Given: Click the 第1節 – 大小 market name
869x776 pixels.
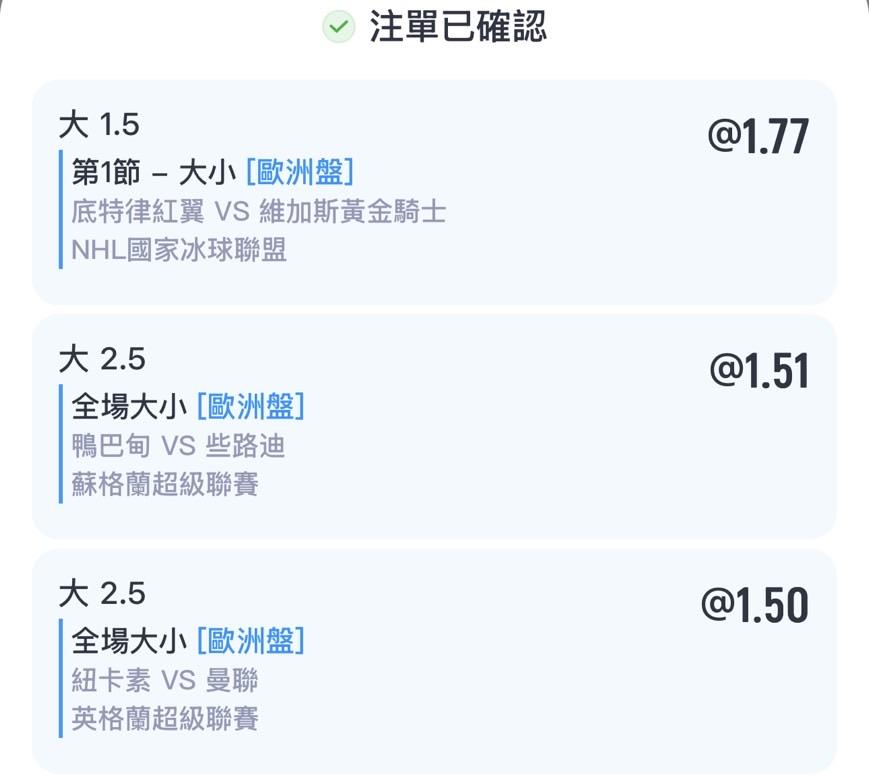Looking at the screenshot, I should click(153, 173).
